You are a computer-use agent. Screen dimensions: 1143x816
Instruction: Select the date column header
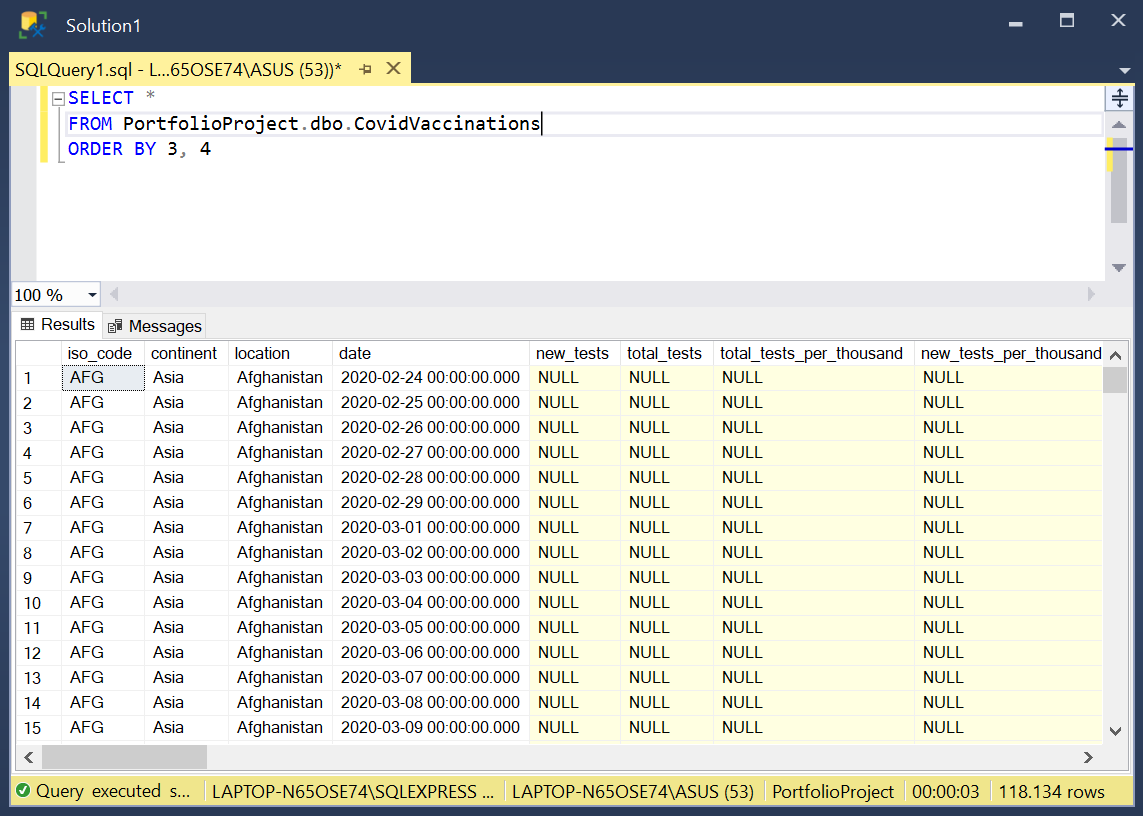click(431, 354)
